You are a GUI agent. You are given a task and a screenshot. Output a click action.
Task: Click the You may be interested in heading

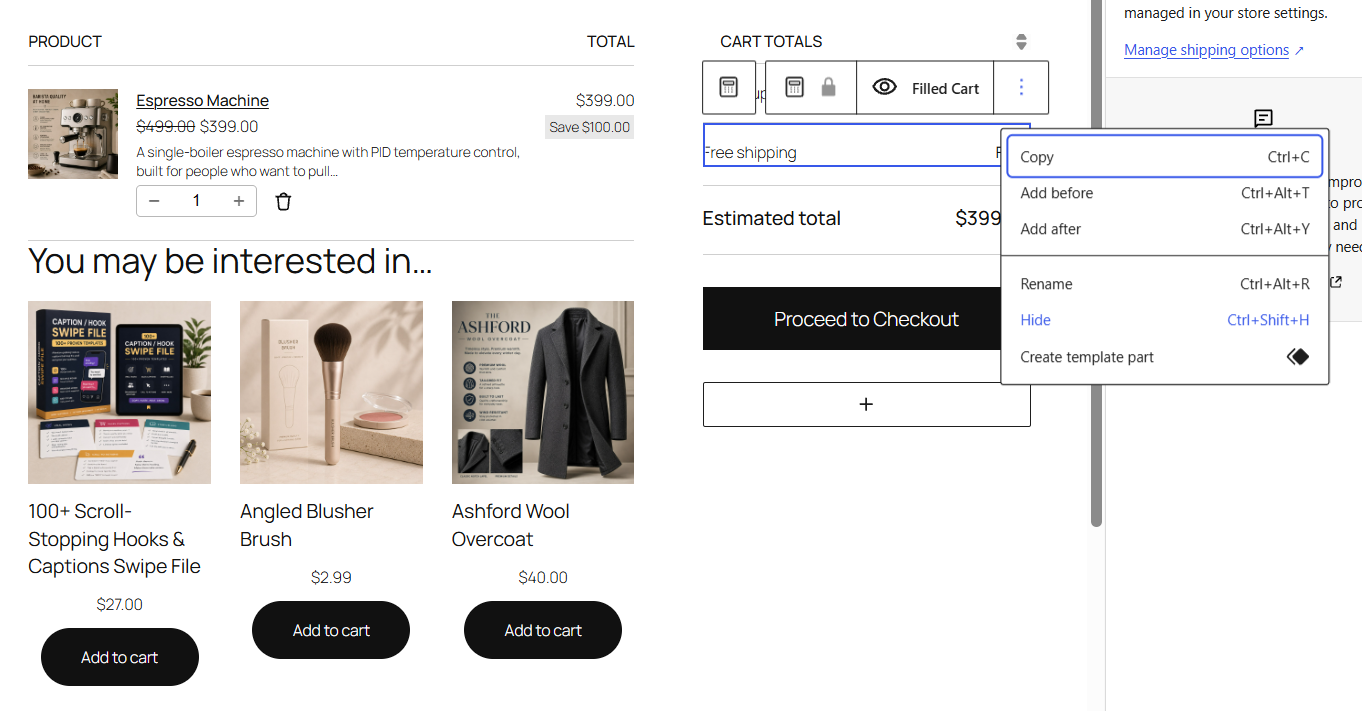230,261
